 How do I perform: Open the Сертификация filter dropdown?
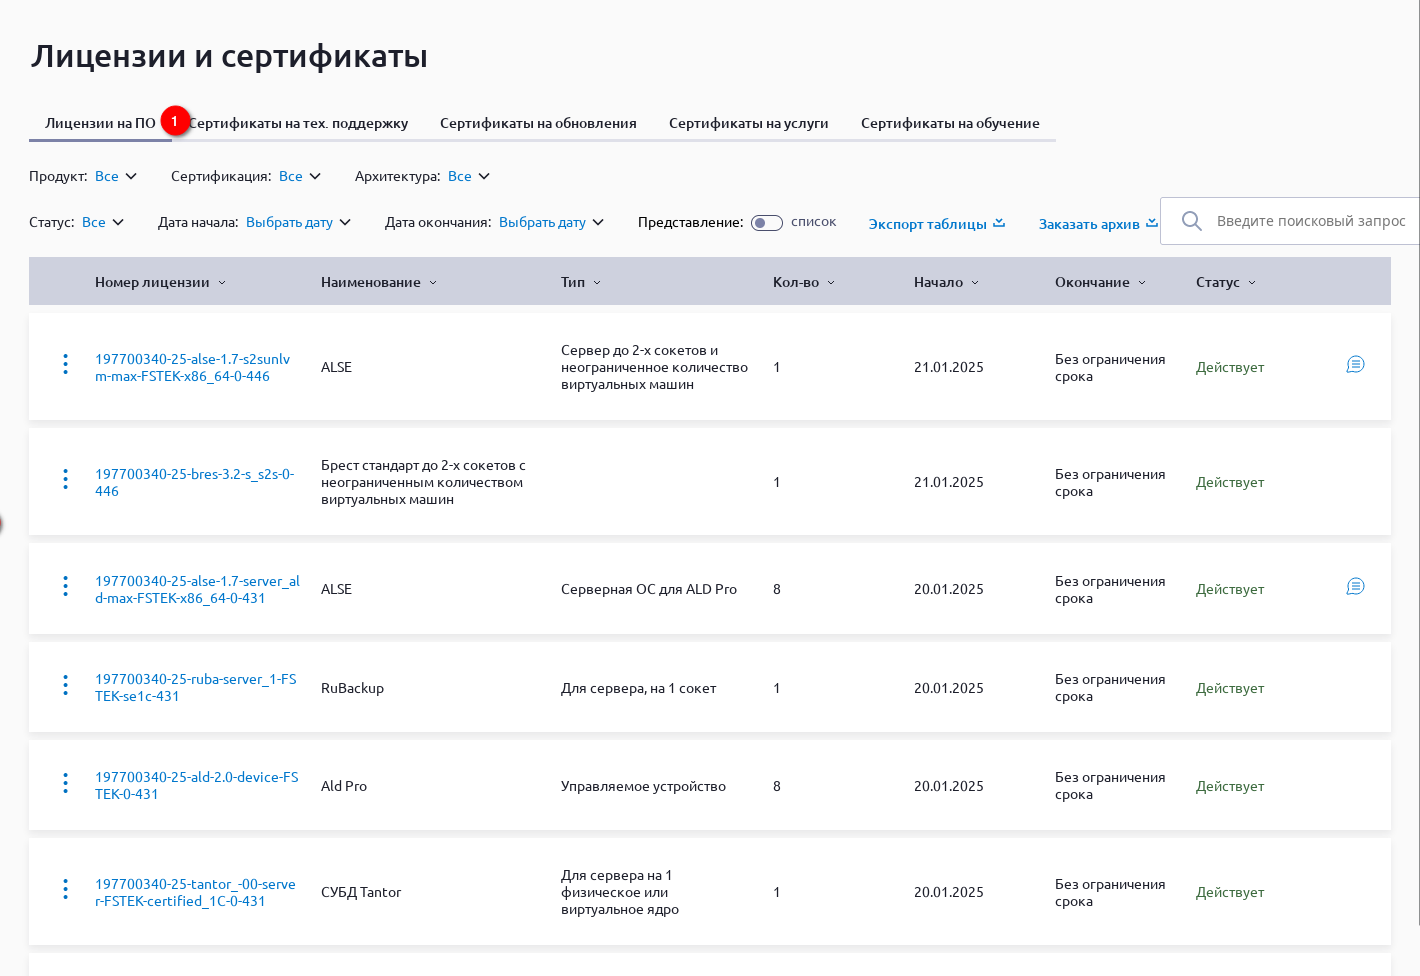pyautogui.click(x=300, y=177)
